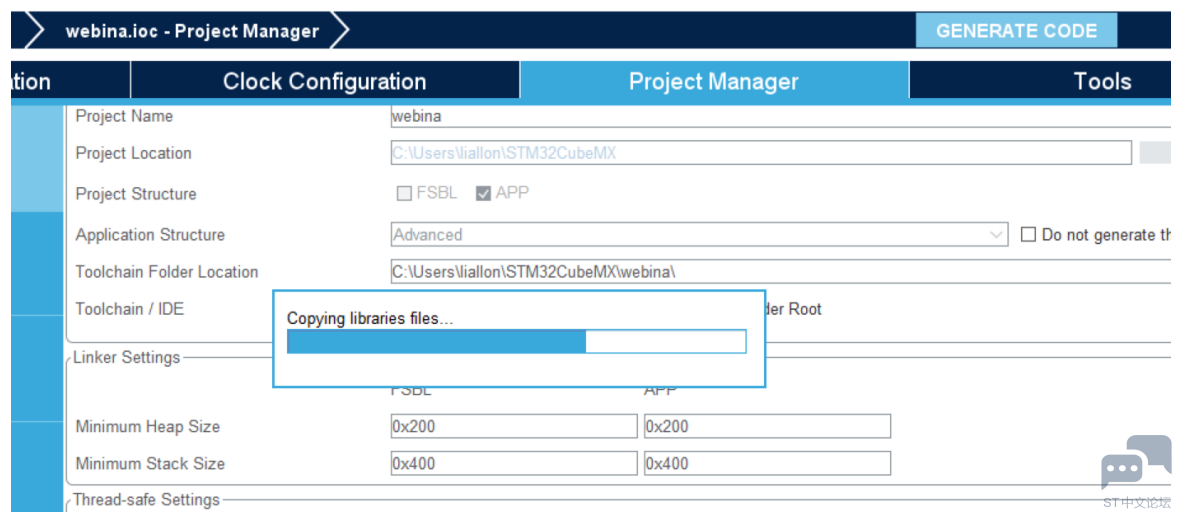The width and height of the screenshot is (1180, 518).
Task: Select the Project Manager tab
Action: tap(713, 81)
